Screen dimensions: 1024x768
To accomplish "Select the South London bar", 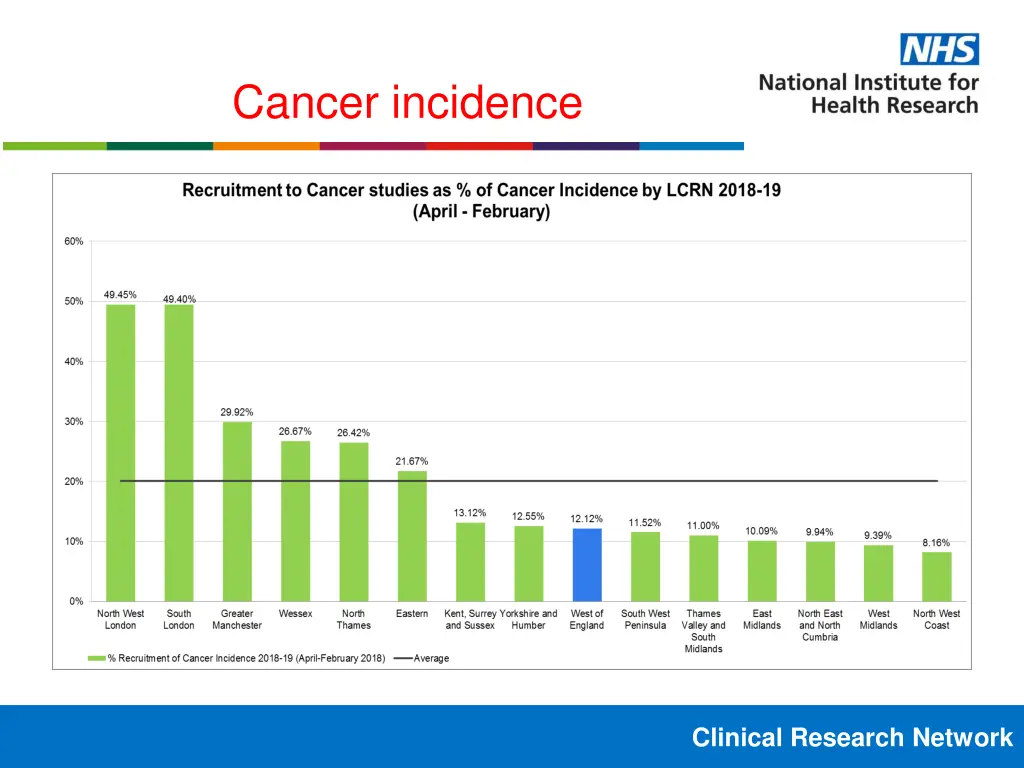I will [179, 452].
